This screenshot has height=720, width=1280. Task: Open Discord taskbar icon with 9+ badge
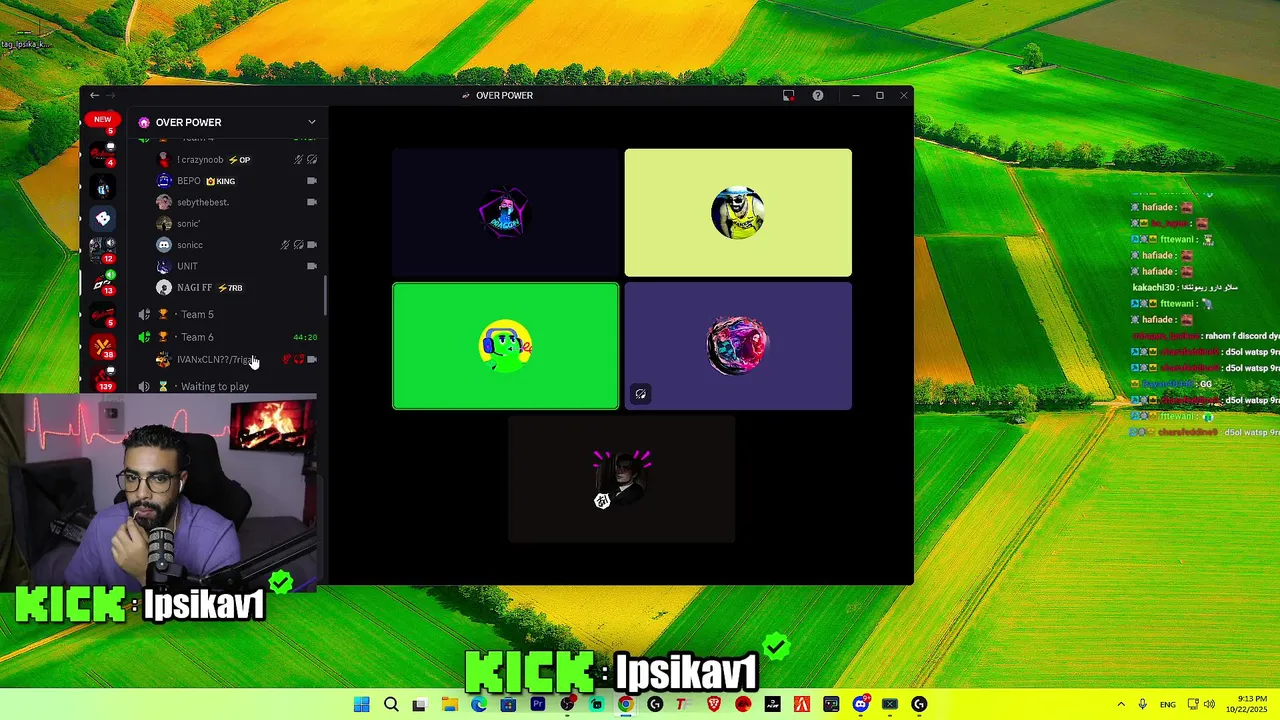861,704
